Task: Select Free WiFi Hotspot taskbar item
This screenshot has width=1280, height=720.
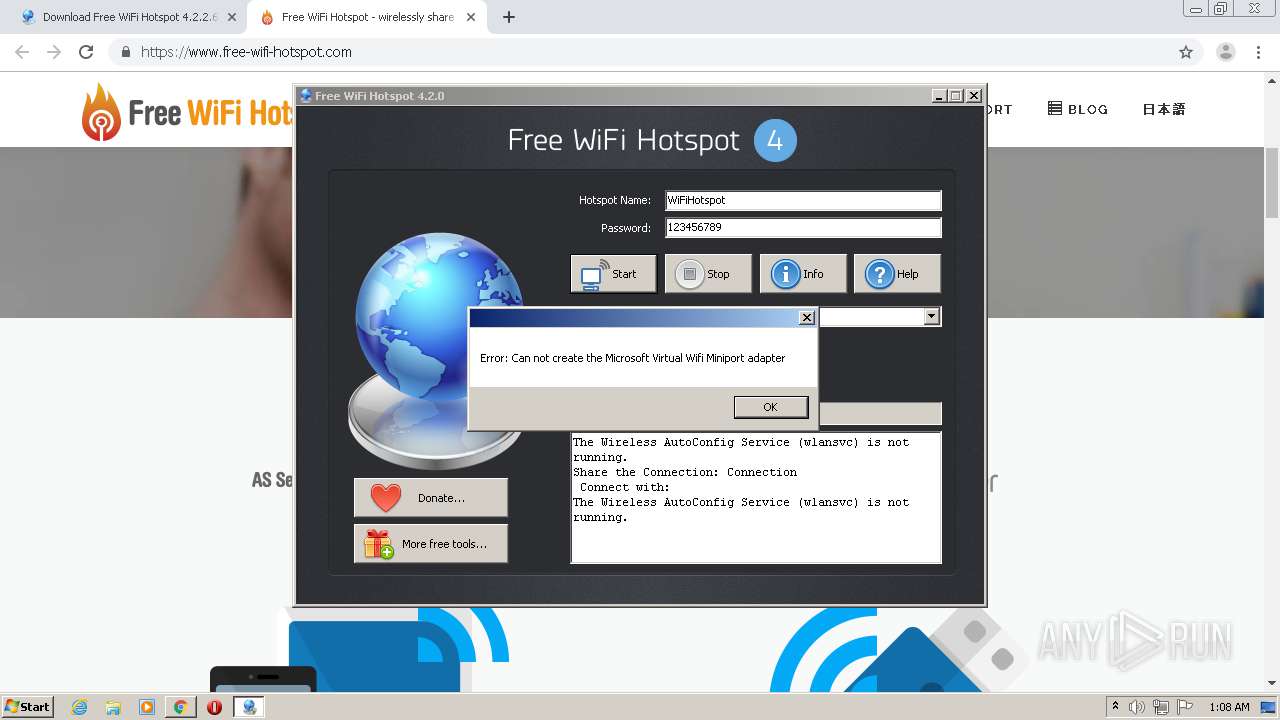Action: 249,707
